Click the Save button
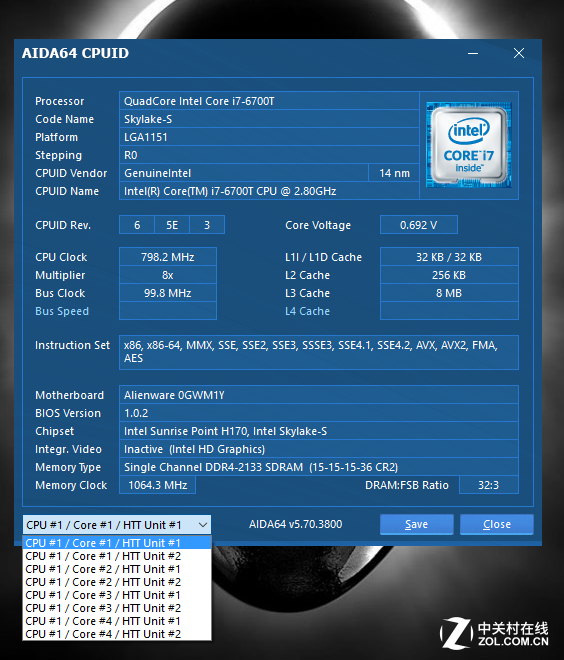This screenshot has height=660, width=564. coord(416,524)
